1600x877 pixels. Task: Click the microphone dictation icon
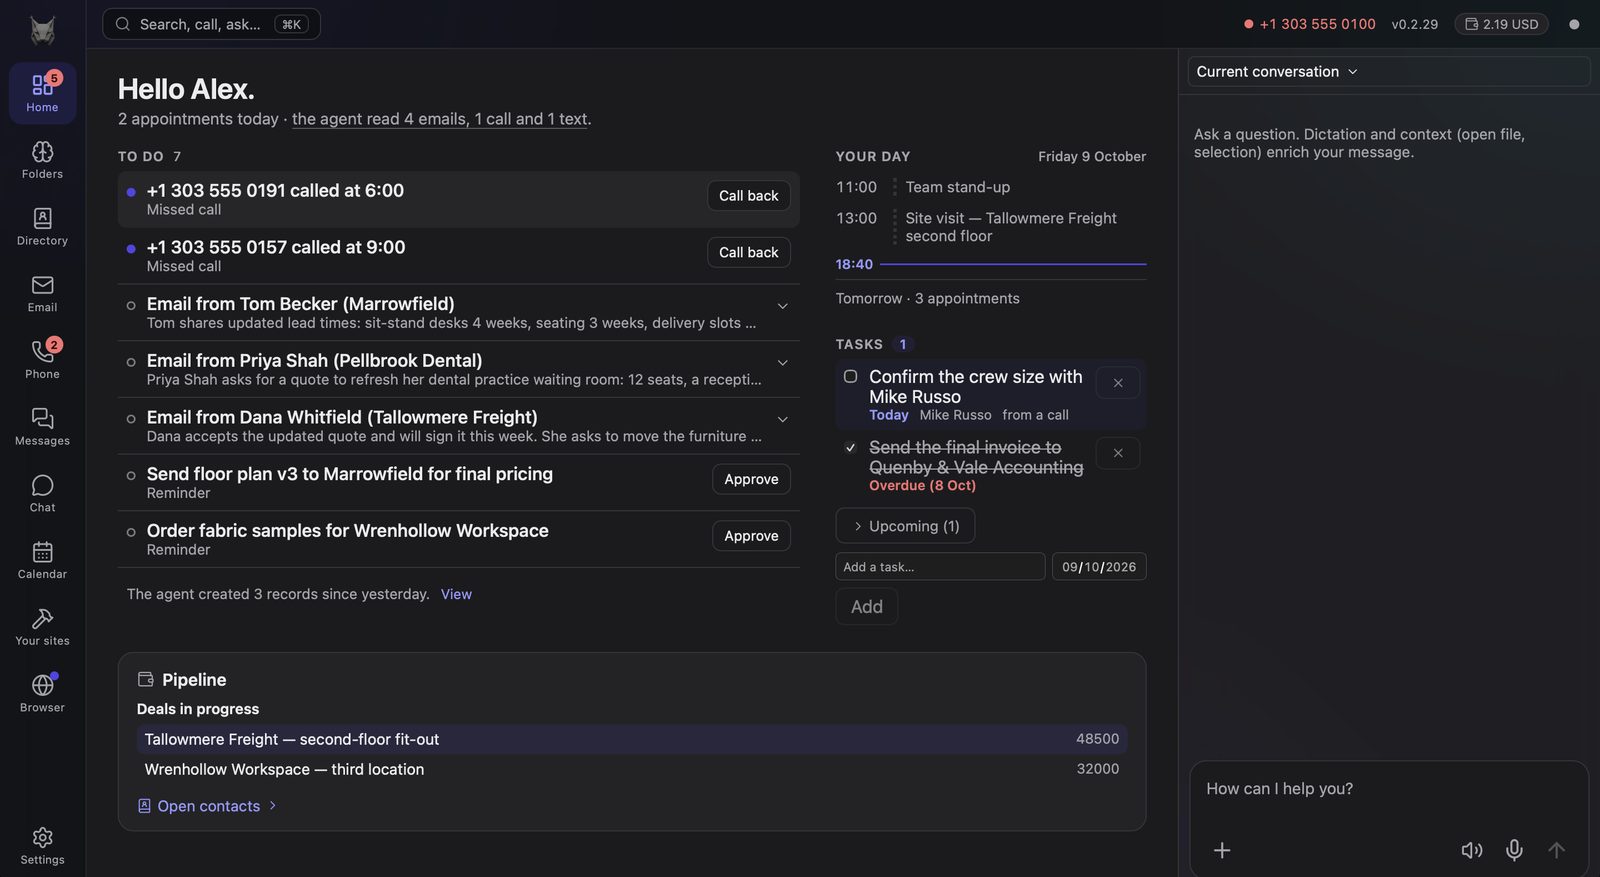point(1515,850)
